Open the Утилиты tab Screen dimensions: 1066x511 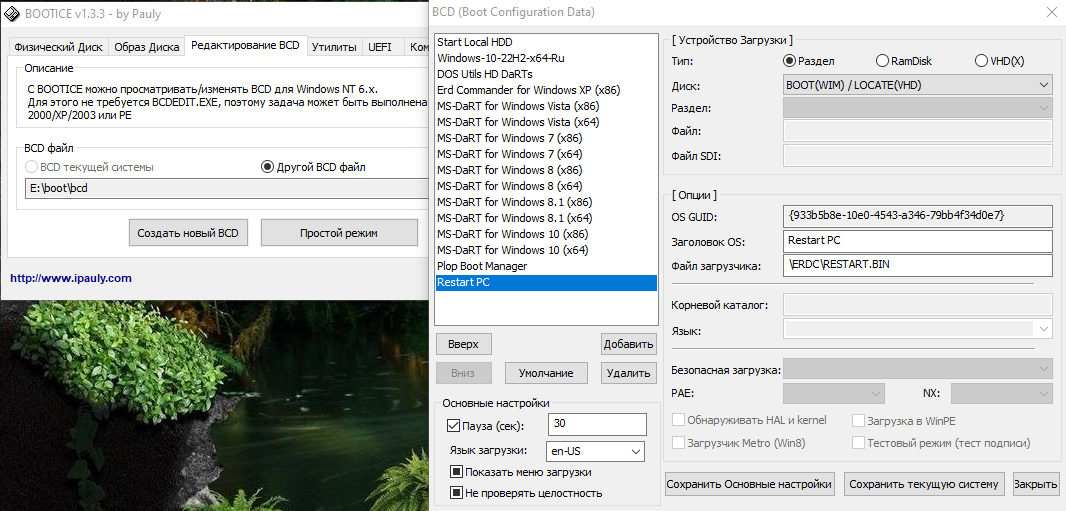[334, 47]
